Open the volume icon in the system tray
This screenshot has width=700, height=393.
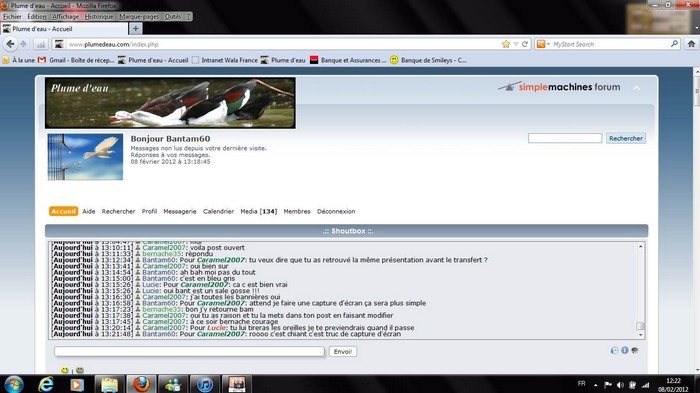620,385
